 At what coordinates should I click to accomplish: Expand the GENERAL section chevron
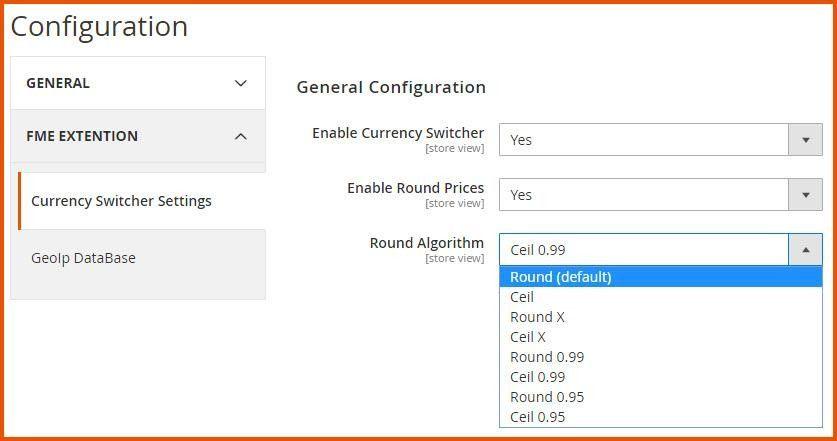point(240,83)
